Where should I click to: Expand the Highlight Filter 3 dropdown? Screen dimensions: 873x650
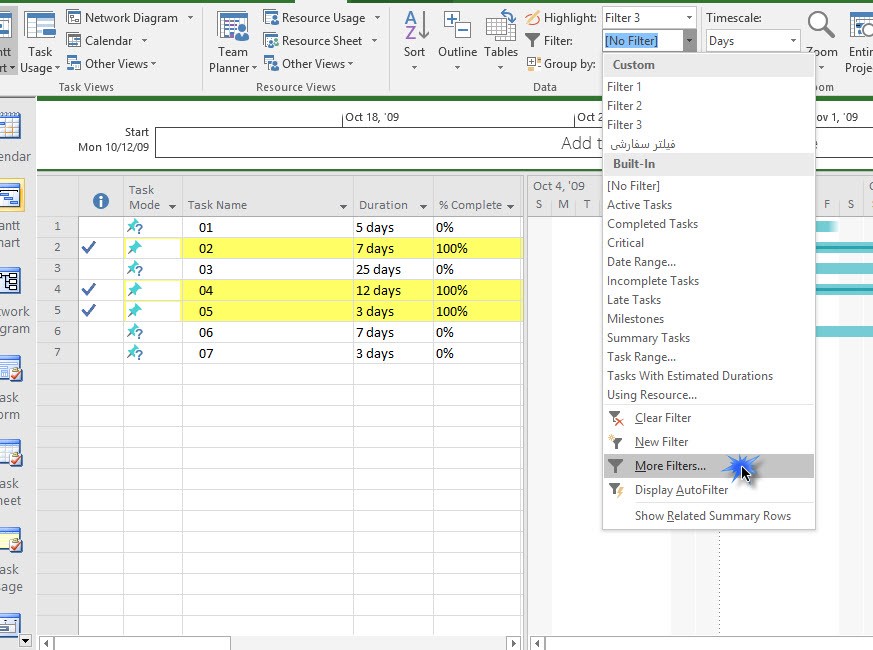tap(689, 18)
